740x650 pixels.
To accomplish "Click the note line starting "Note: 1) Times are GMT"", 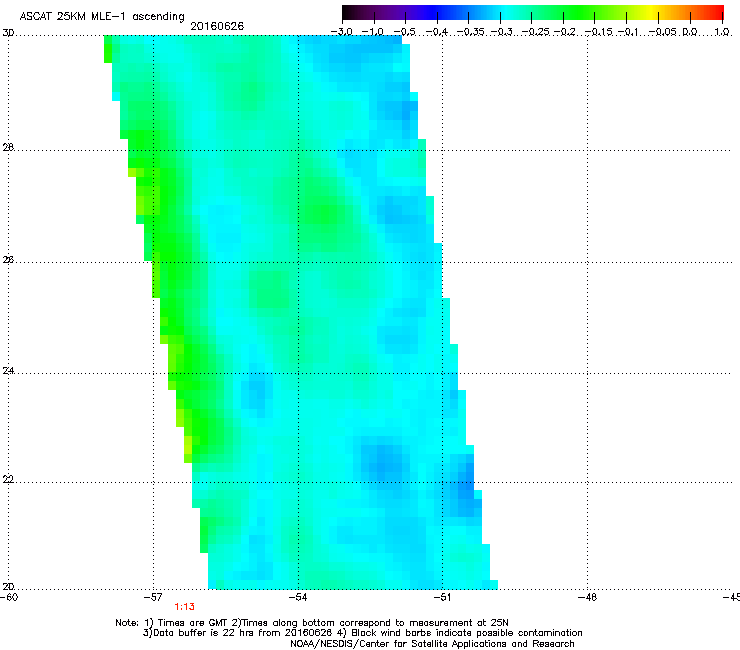I will 312,623.
